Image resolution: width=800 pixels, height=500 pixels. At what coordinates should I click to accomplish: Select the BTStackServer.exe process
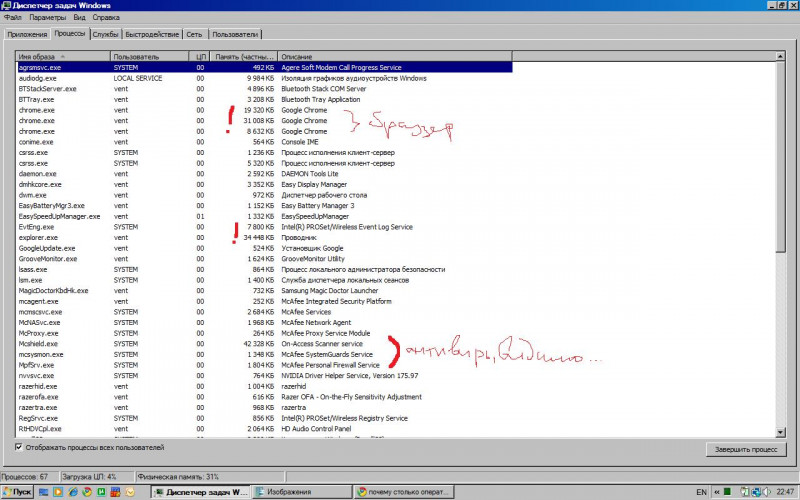pyautogui.click(x=264, y=89)
